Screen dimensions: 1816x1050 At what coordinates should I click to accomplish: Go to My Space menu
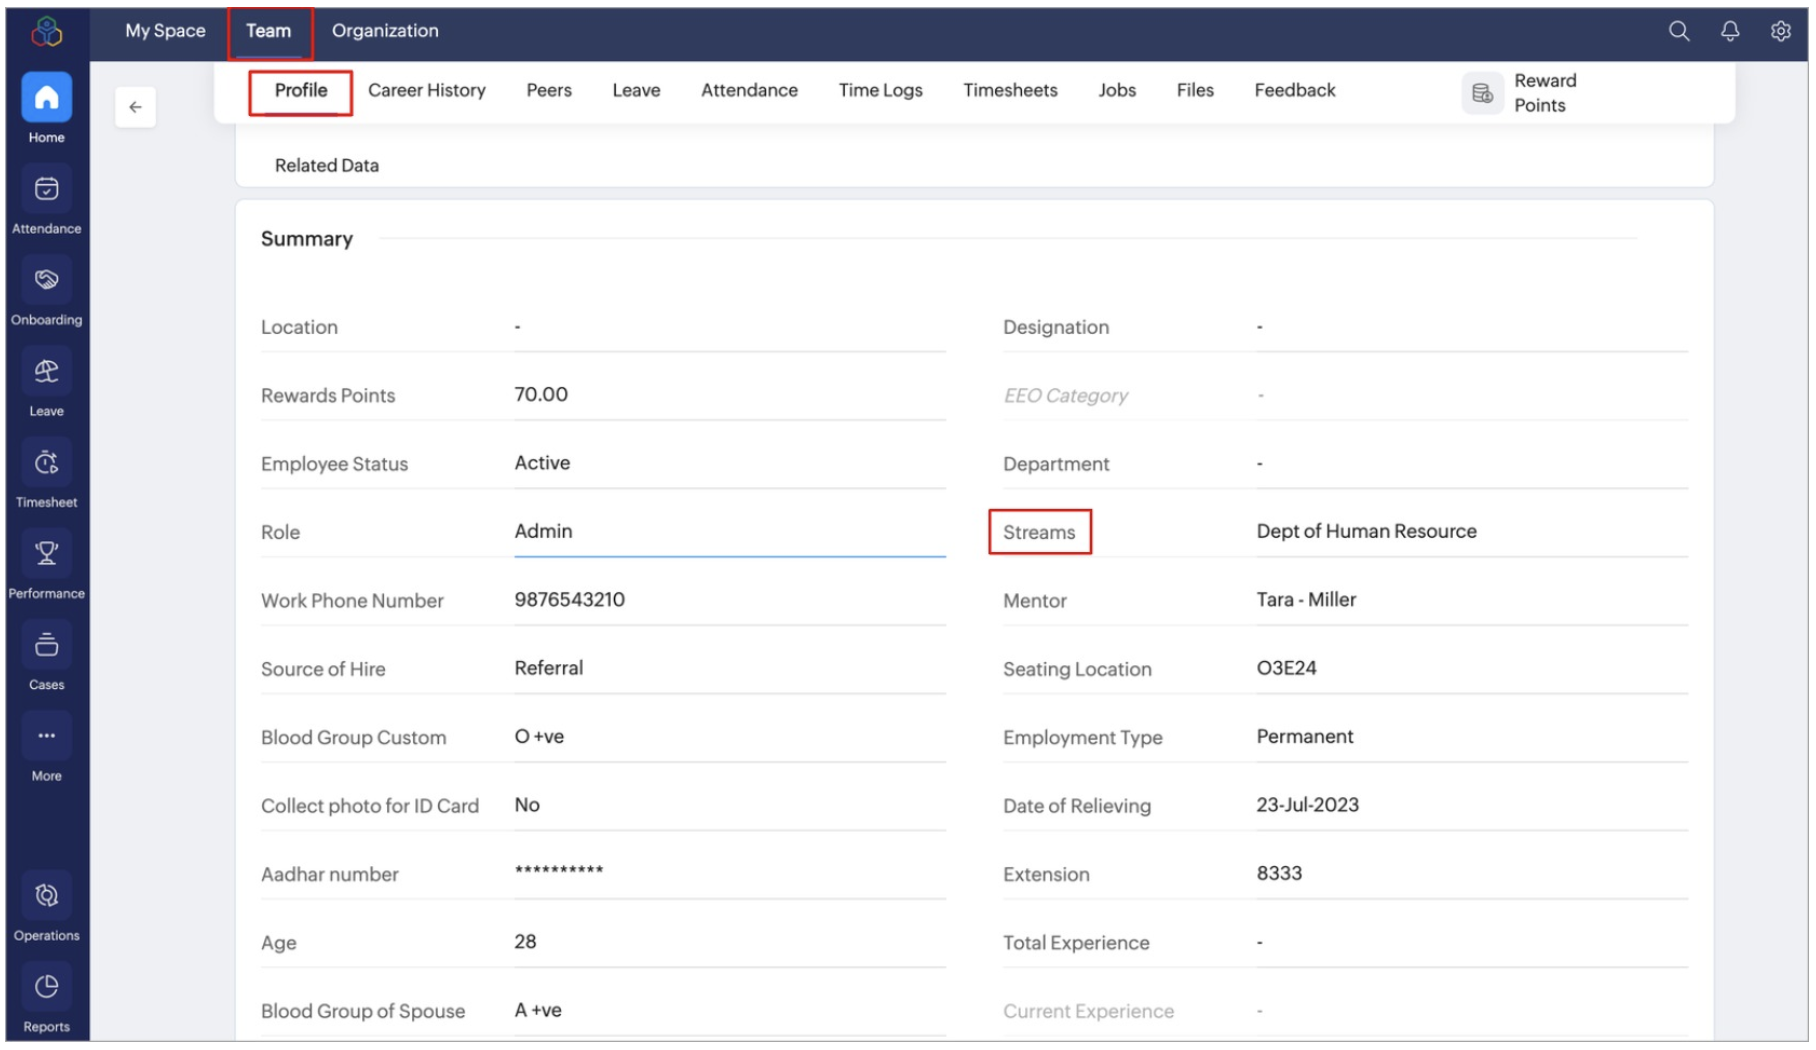[x=165, y=31]
